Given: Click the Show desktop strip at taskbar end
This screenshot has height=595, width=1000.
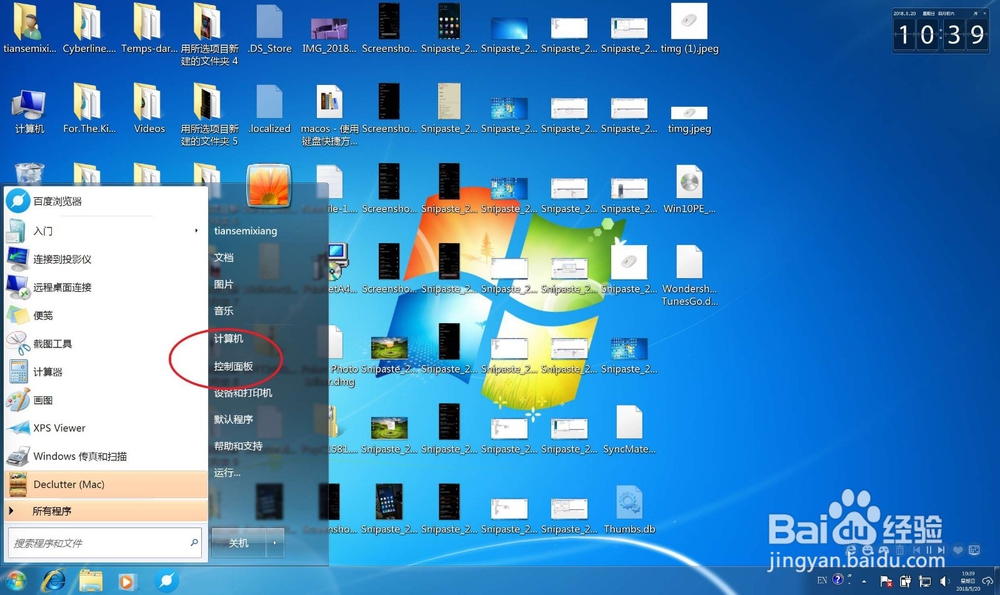Looking at the screenshot, I should coord(997,581).
